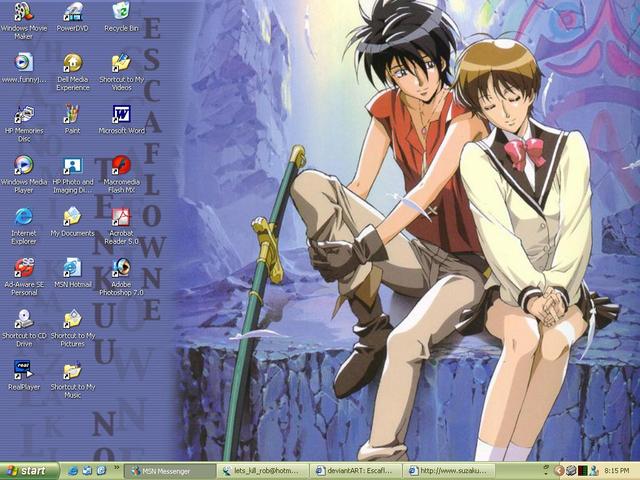
Task: Select the Windows Media Player desktop icon
Action: pyautogui.click(x=24, y=174)
